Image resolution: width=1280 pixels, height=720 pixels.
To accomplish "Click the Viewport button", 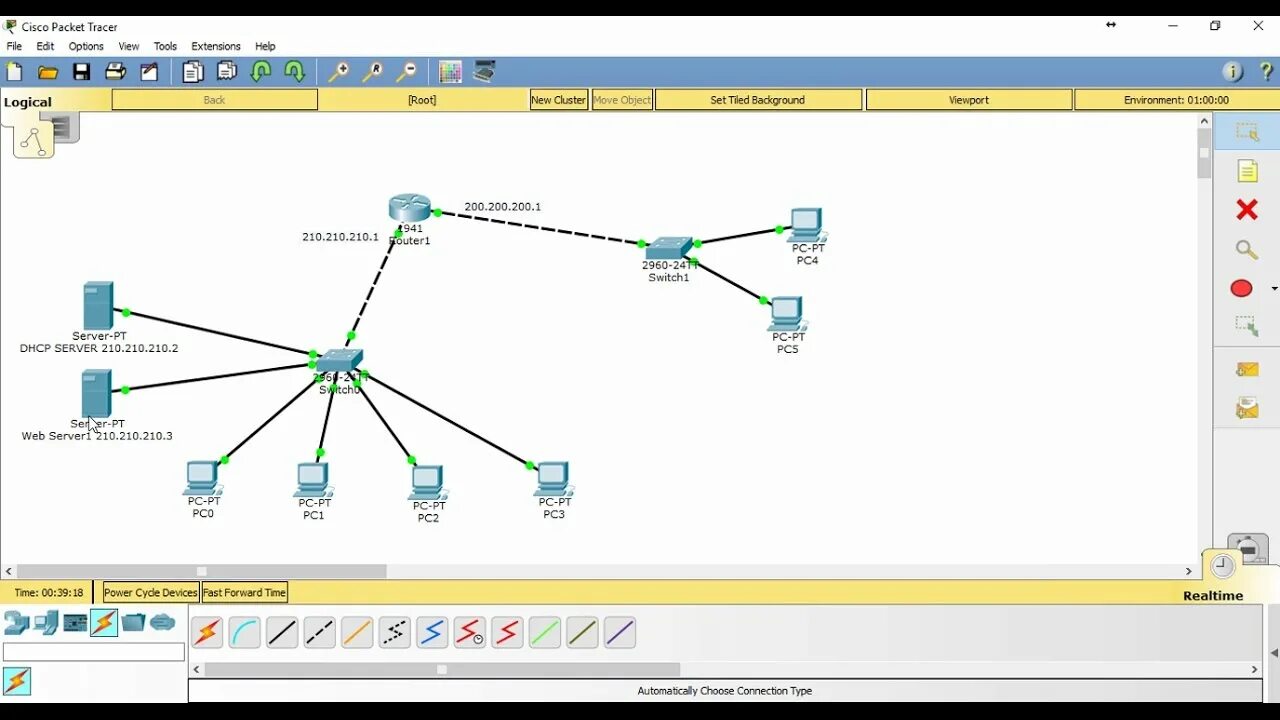I will pyautogui.click(x=968, y=100).
